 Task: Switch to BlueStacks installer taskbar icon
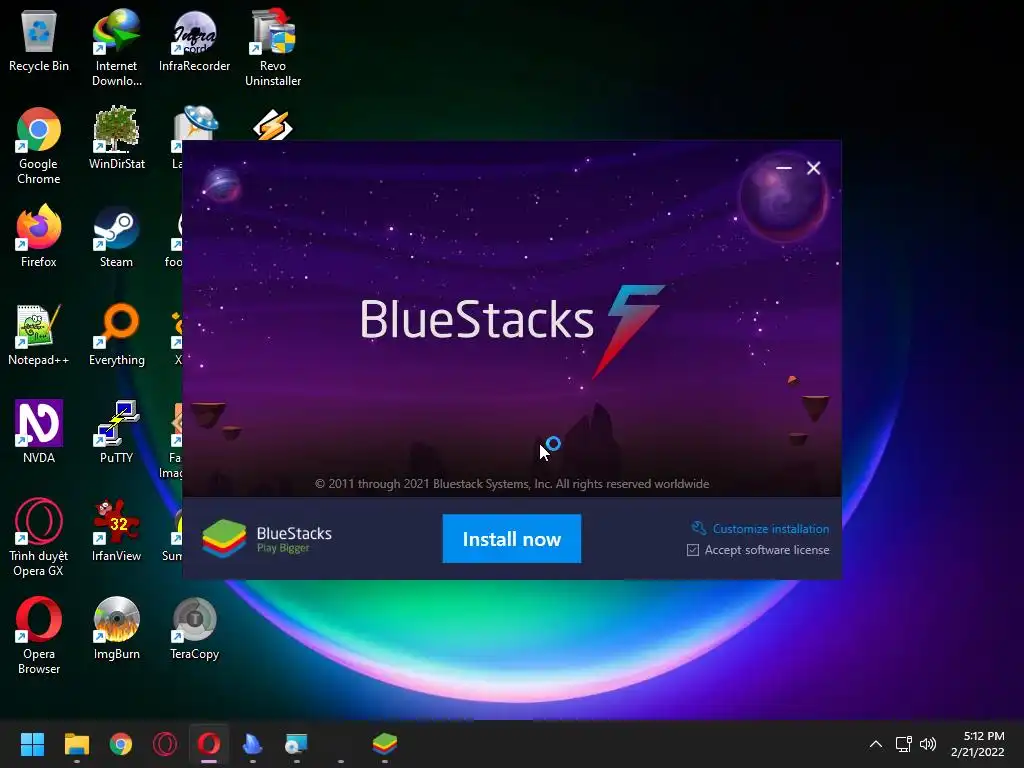(x=385, y=744)
